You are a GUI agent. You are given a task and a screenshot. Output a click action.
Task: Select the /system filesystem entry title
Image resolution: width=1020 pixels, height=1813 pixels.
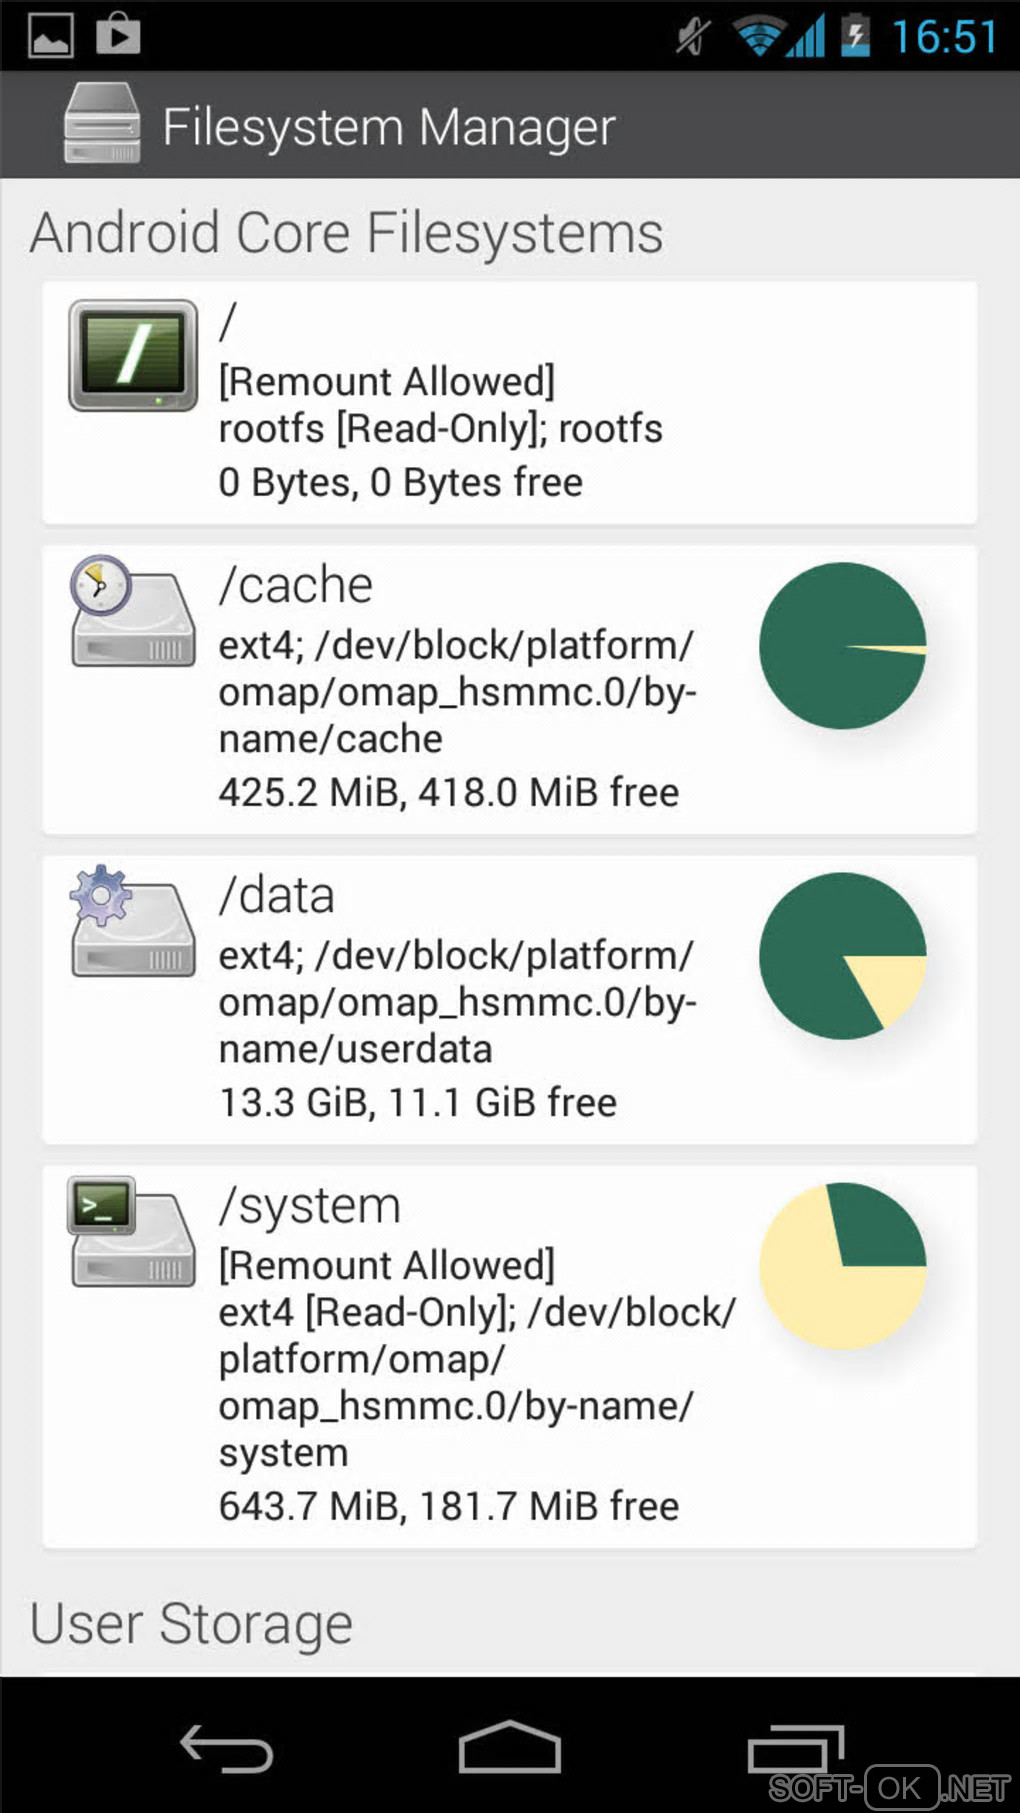[310, 1206]
